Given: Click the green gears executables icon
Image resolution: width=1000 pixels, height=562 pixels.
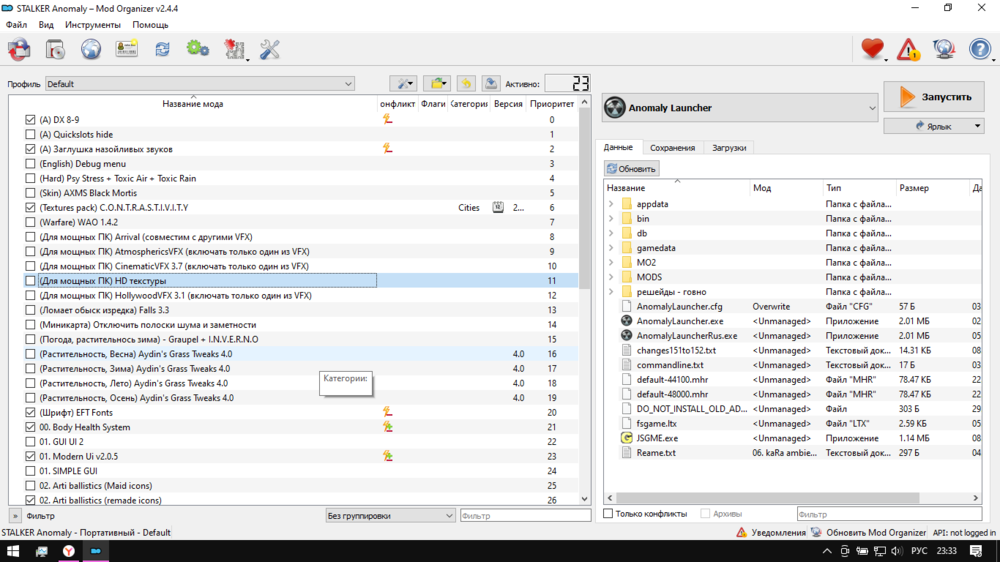Looking at the screenshot, I should click(198, 48).
